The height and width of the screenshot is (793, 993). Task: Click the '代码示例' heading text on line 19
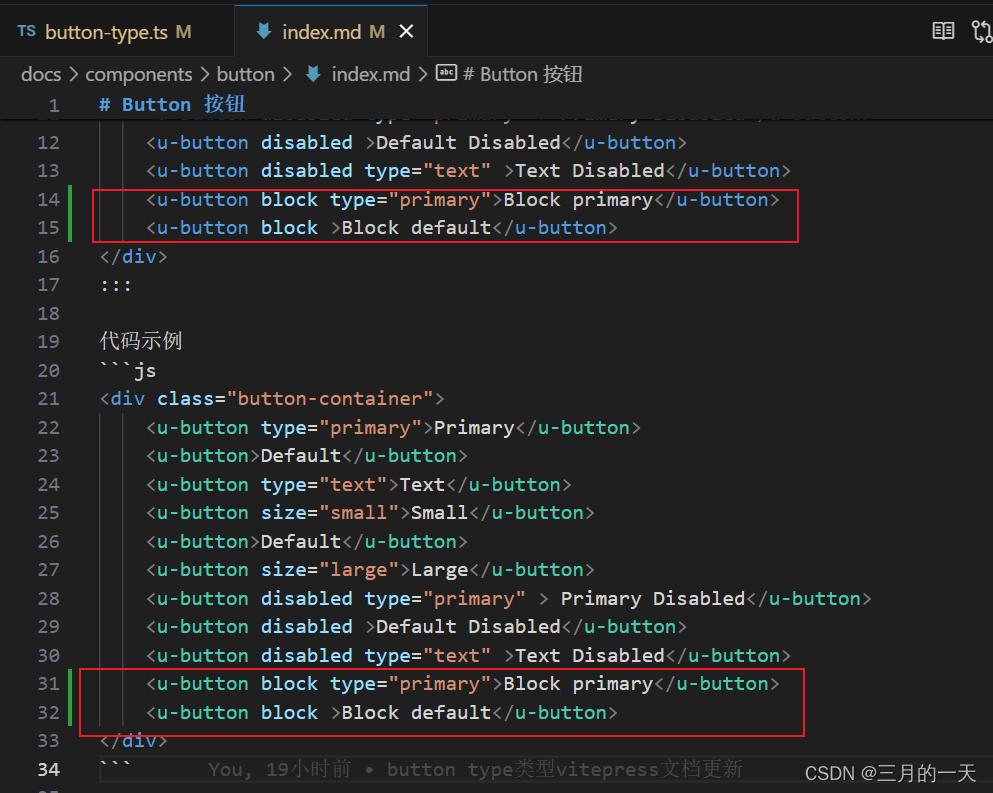point(141,341)
